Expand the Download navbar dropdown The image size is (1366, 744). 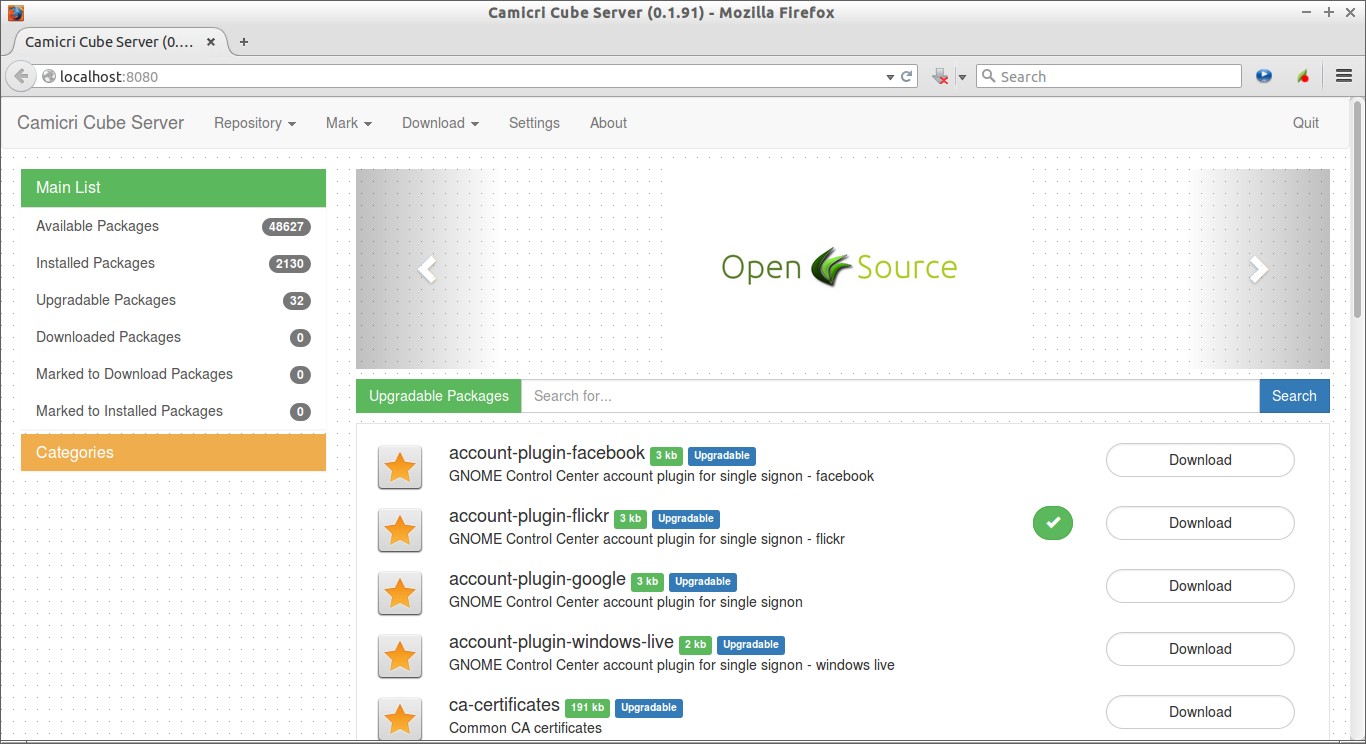point(440,123)
